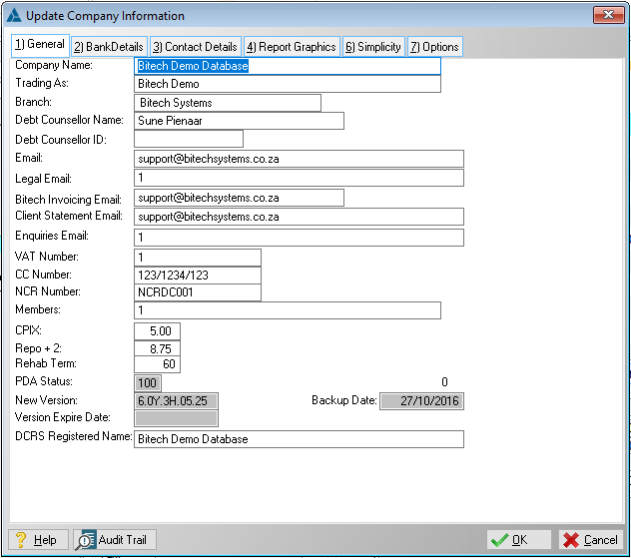Click the empty Debt Counsellor ID field
This screenshot has width=631, height=558.
pos(188,139)
